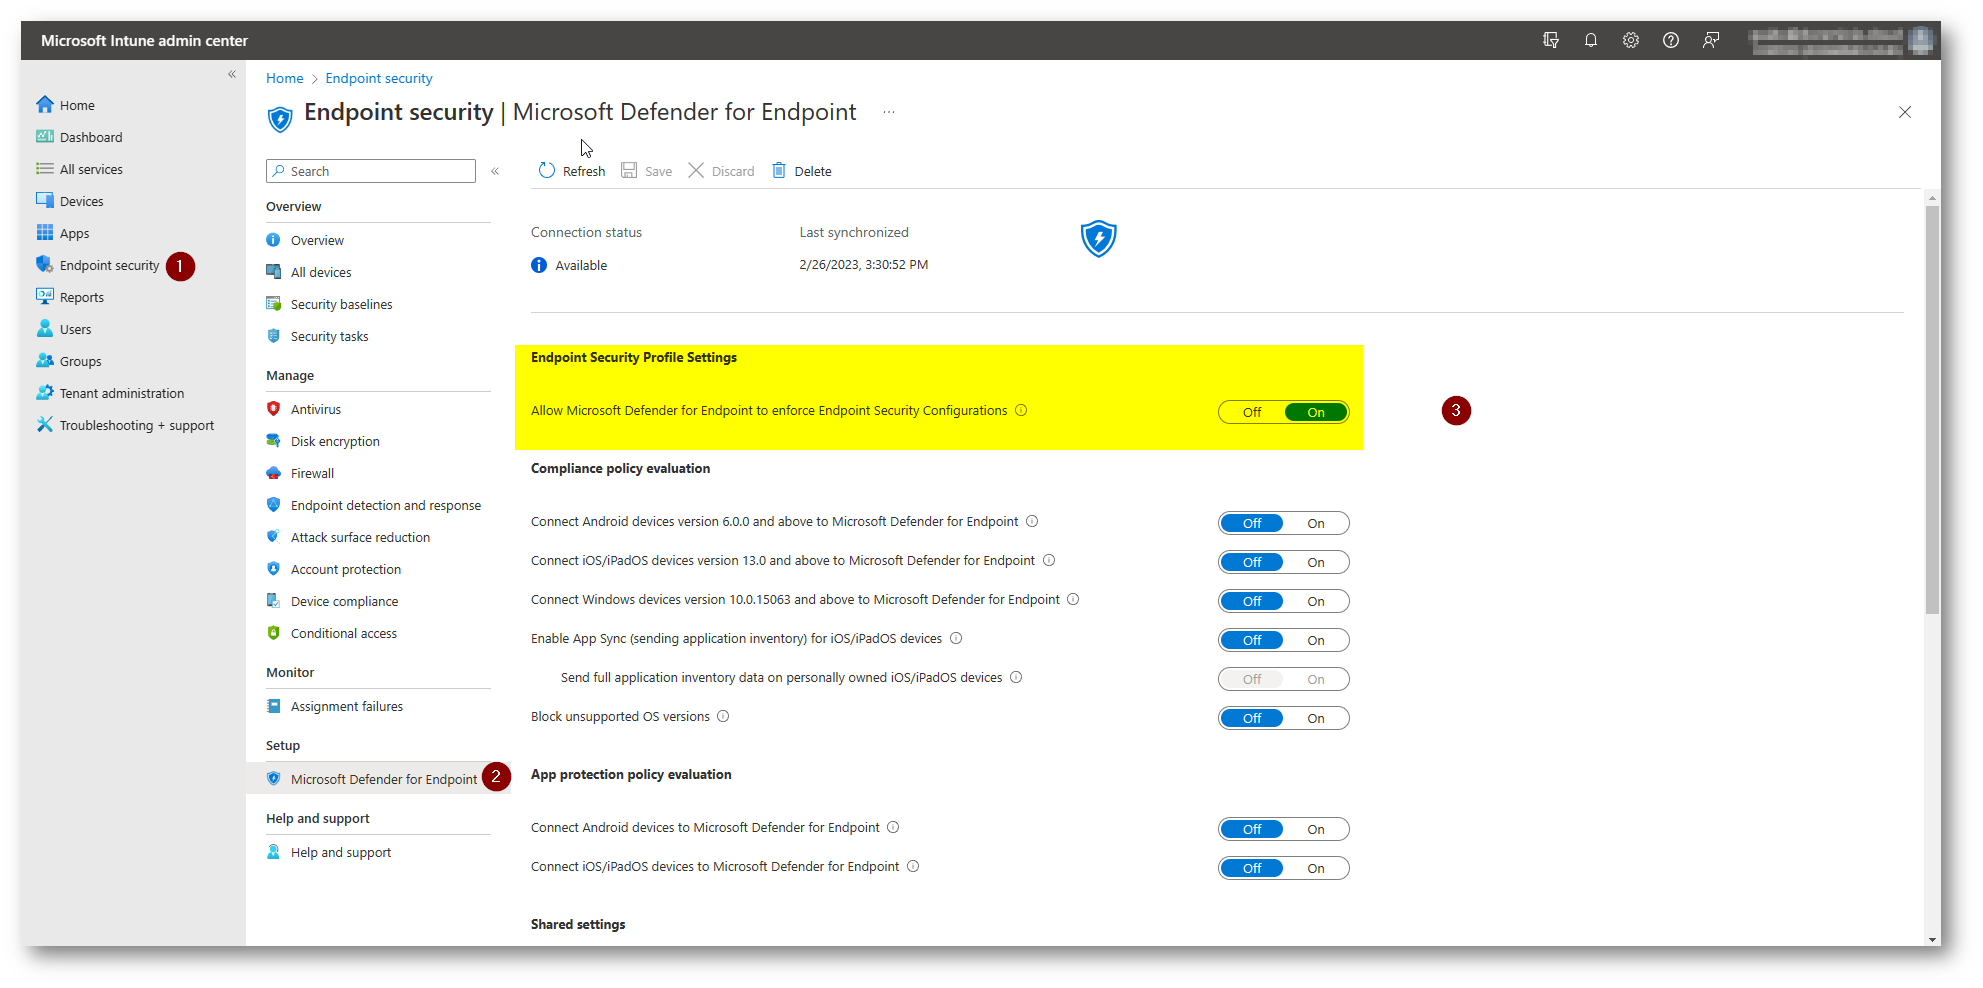Toggle Allow Defender to enforce Endpoint Security Configurations
The width and height of the screenshot is (1983, 988).
point(1284,412)
